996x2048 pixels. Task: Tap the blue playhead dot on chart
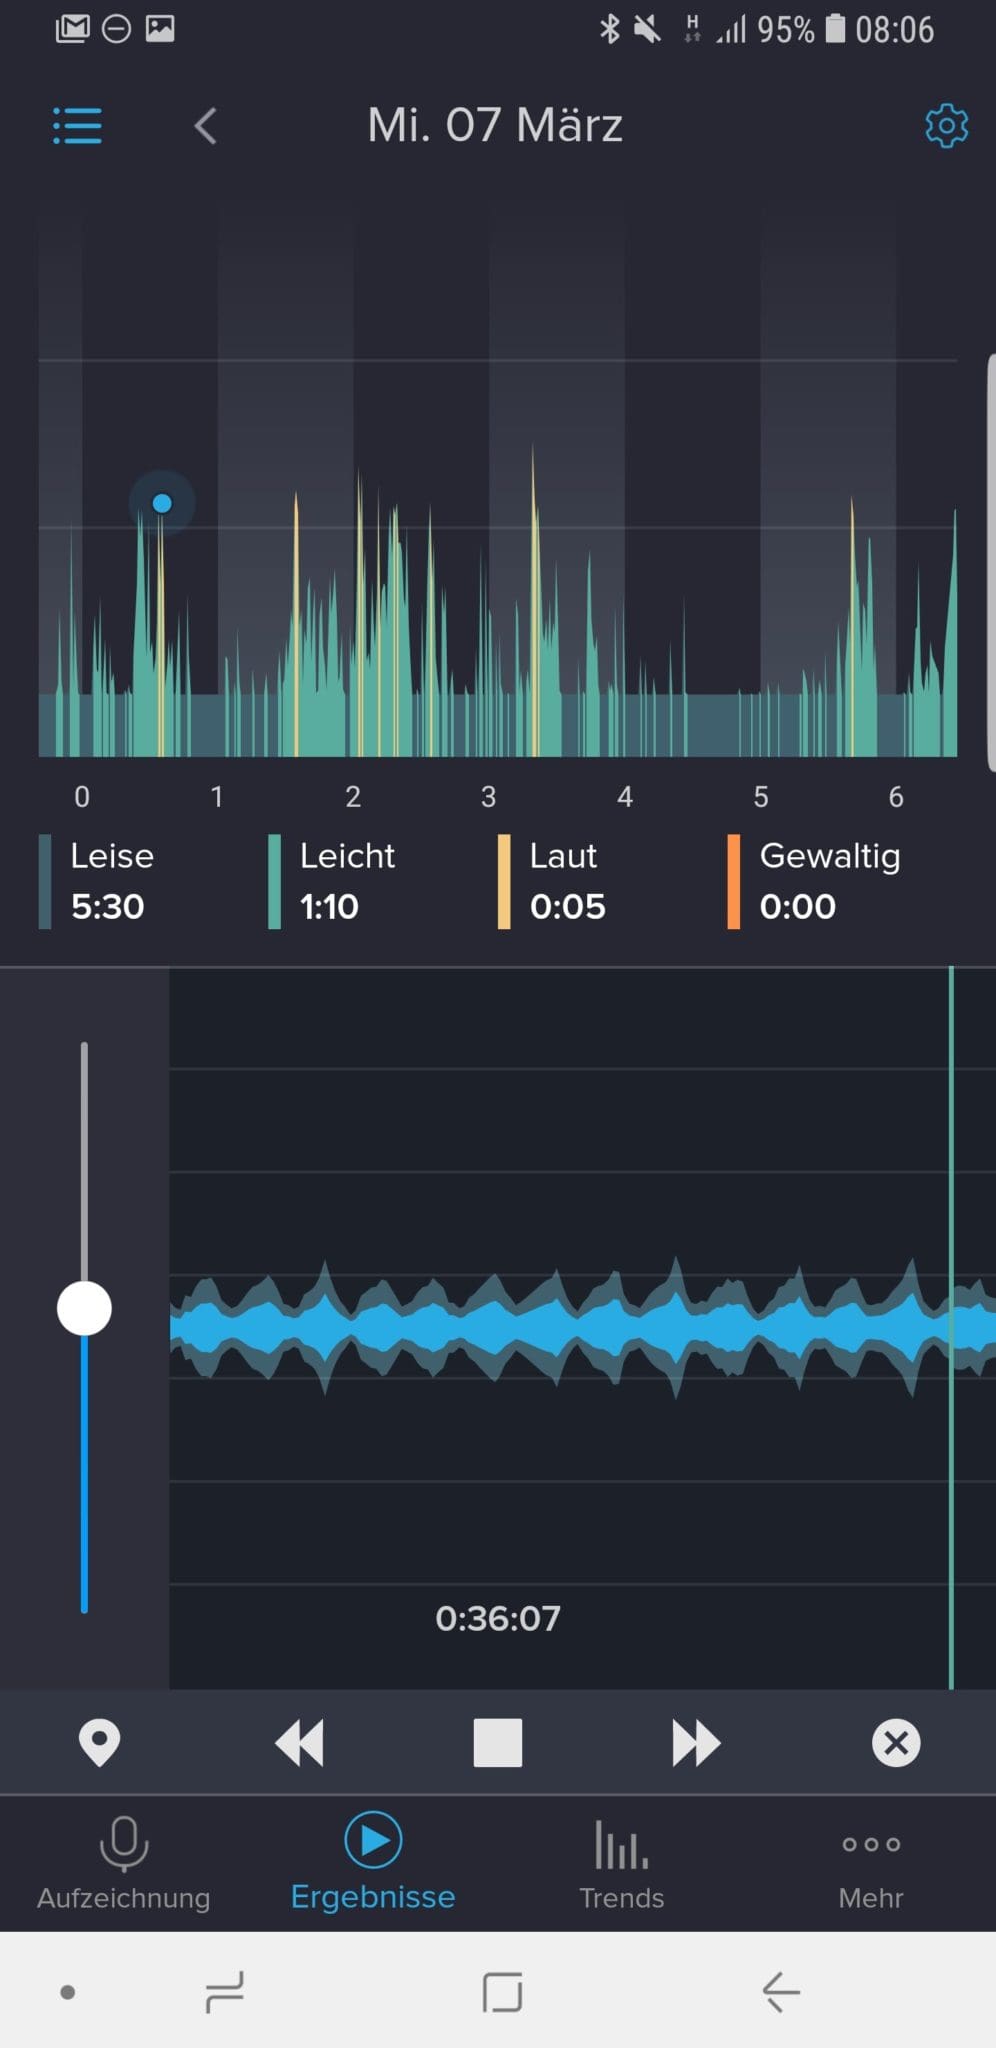(x=162, y=503)
